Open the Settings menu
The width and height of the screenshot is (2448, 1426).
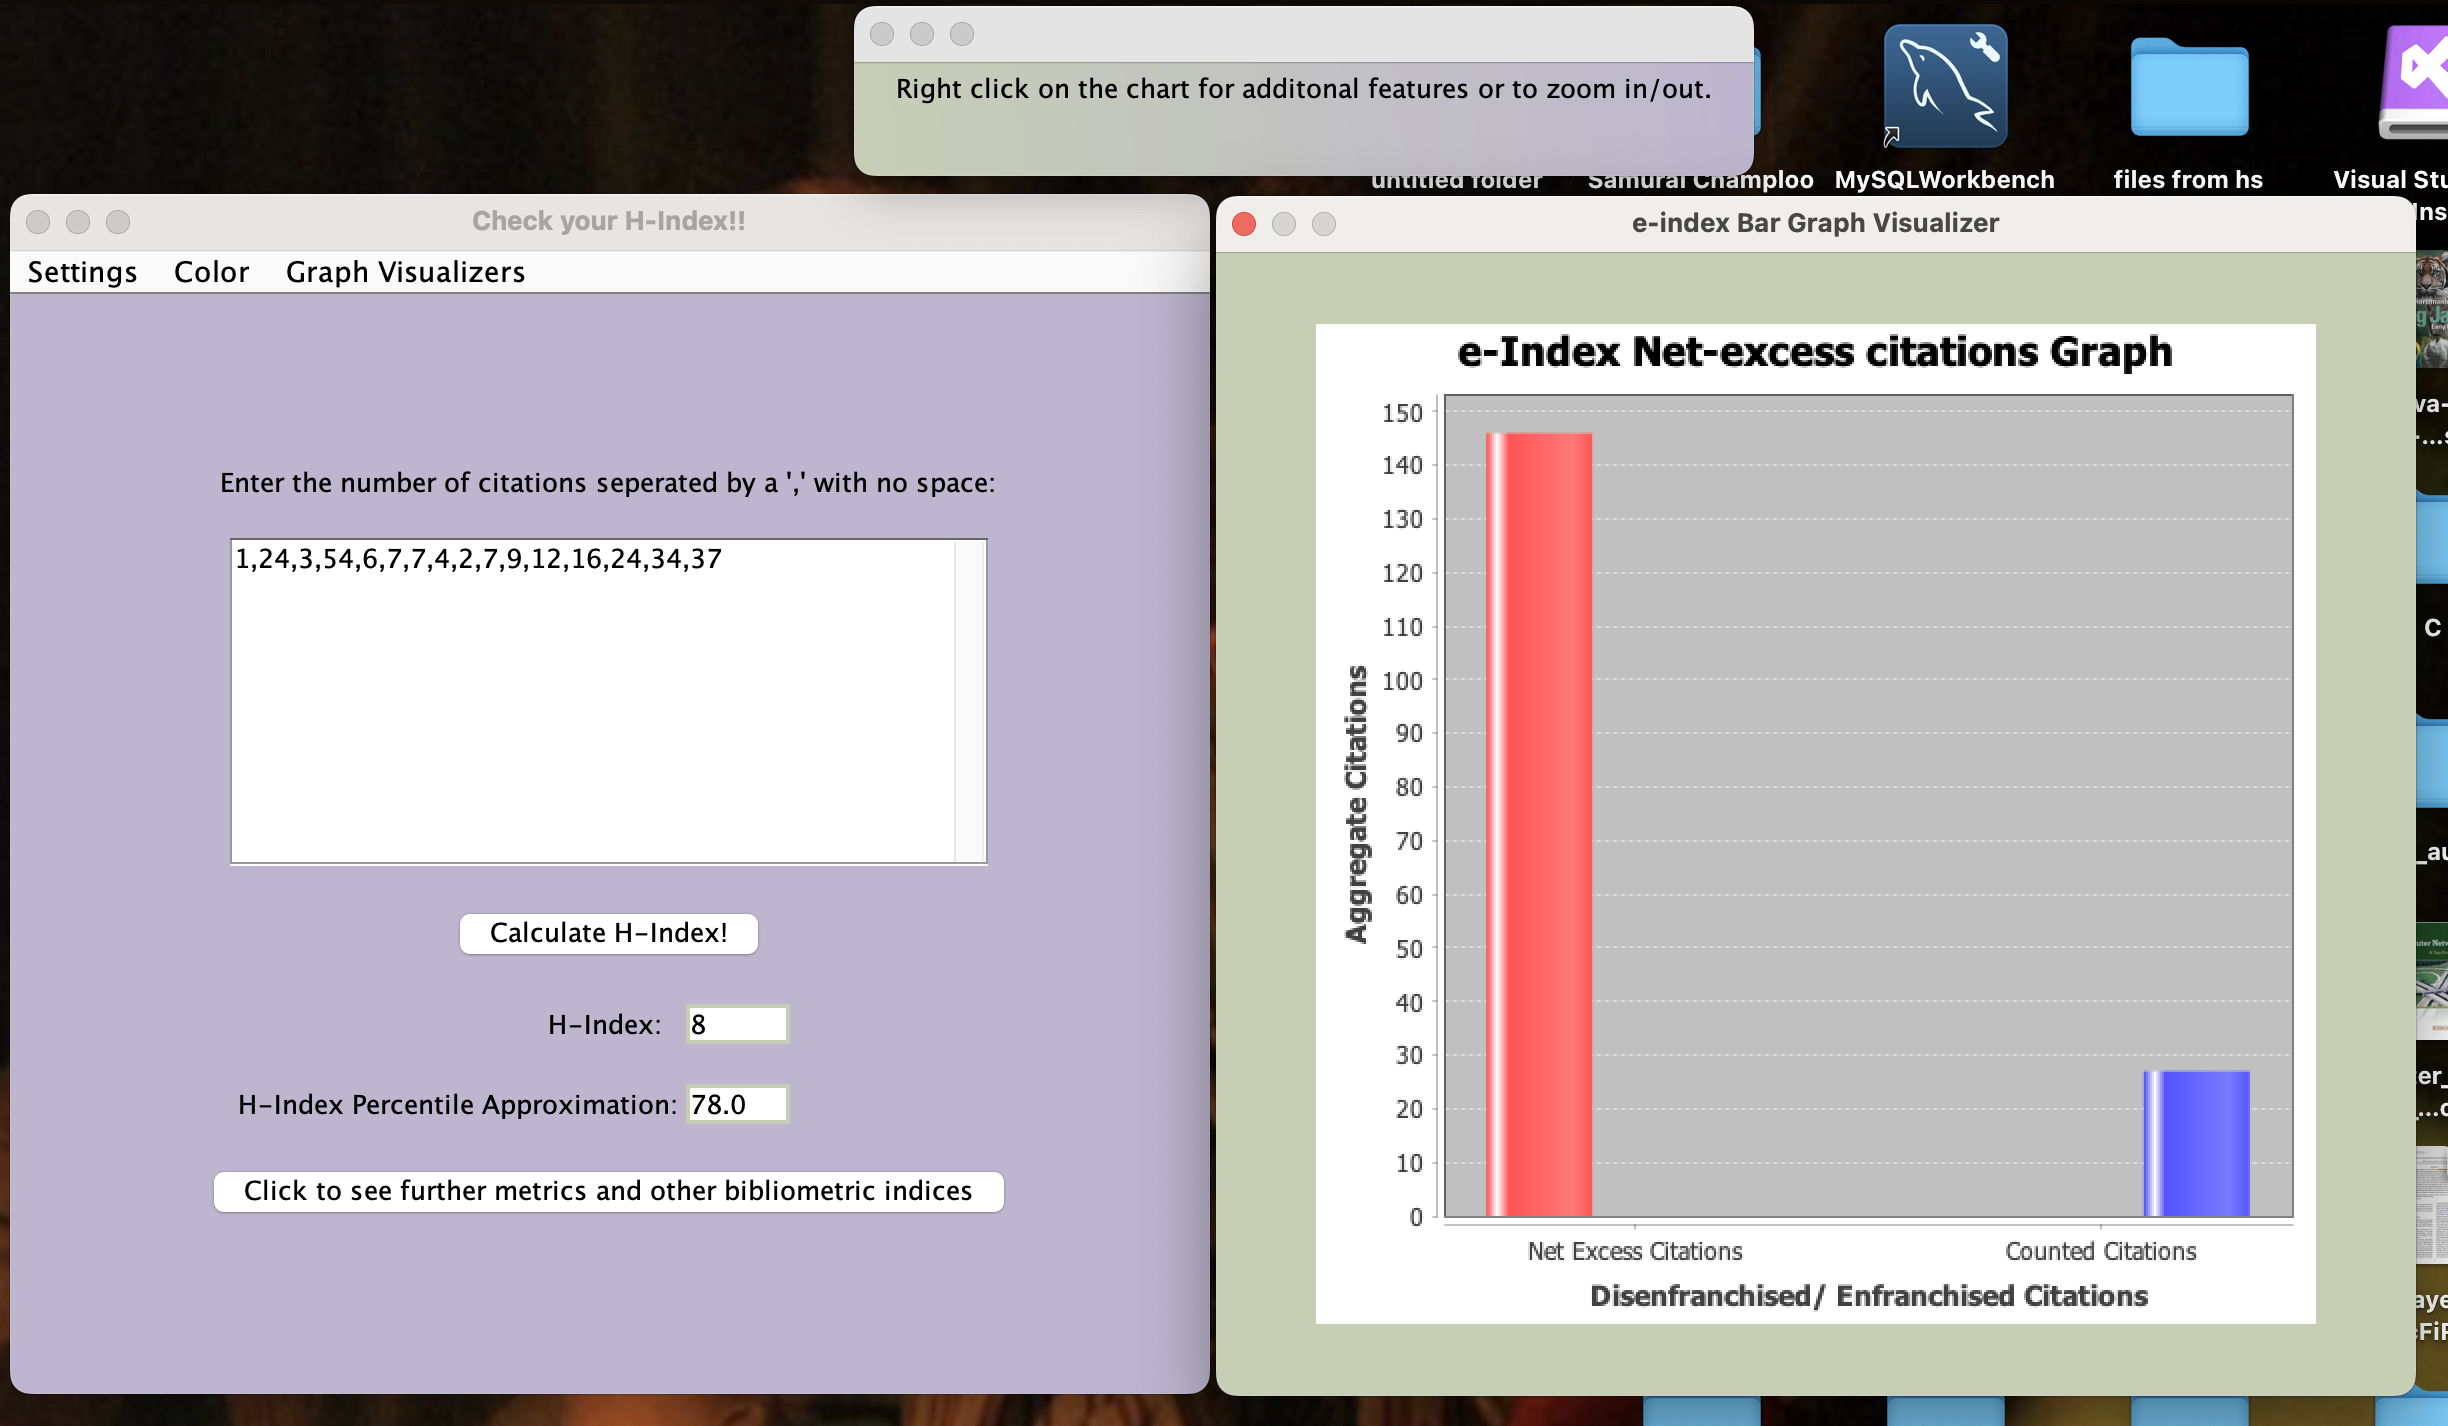82,272
